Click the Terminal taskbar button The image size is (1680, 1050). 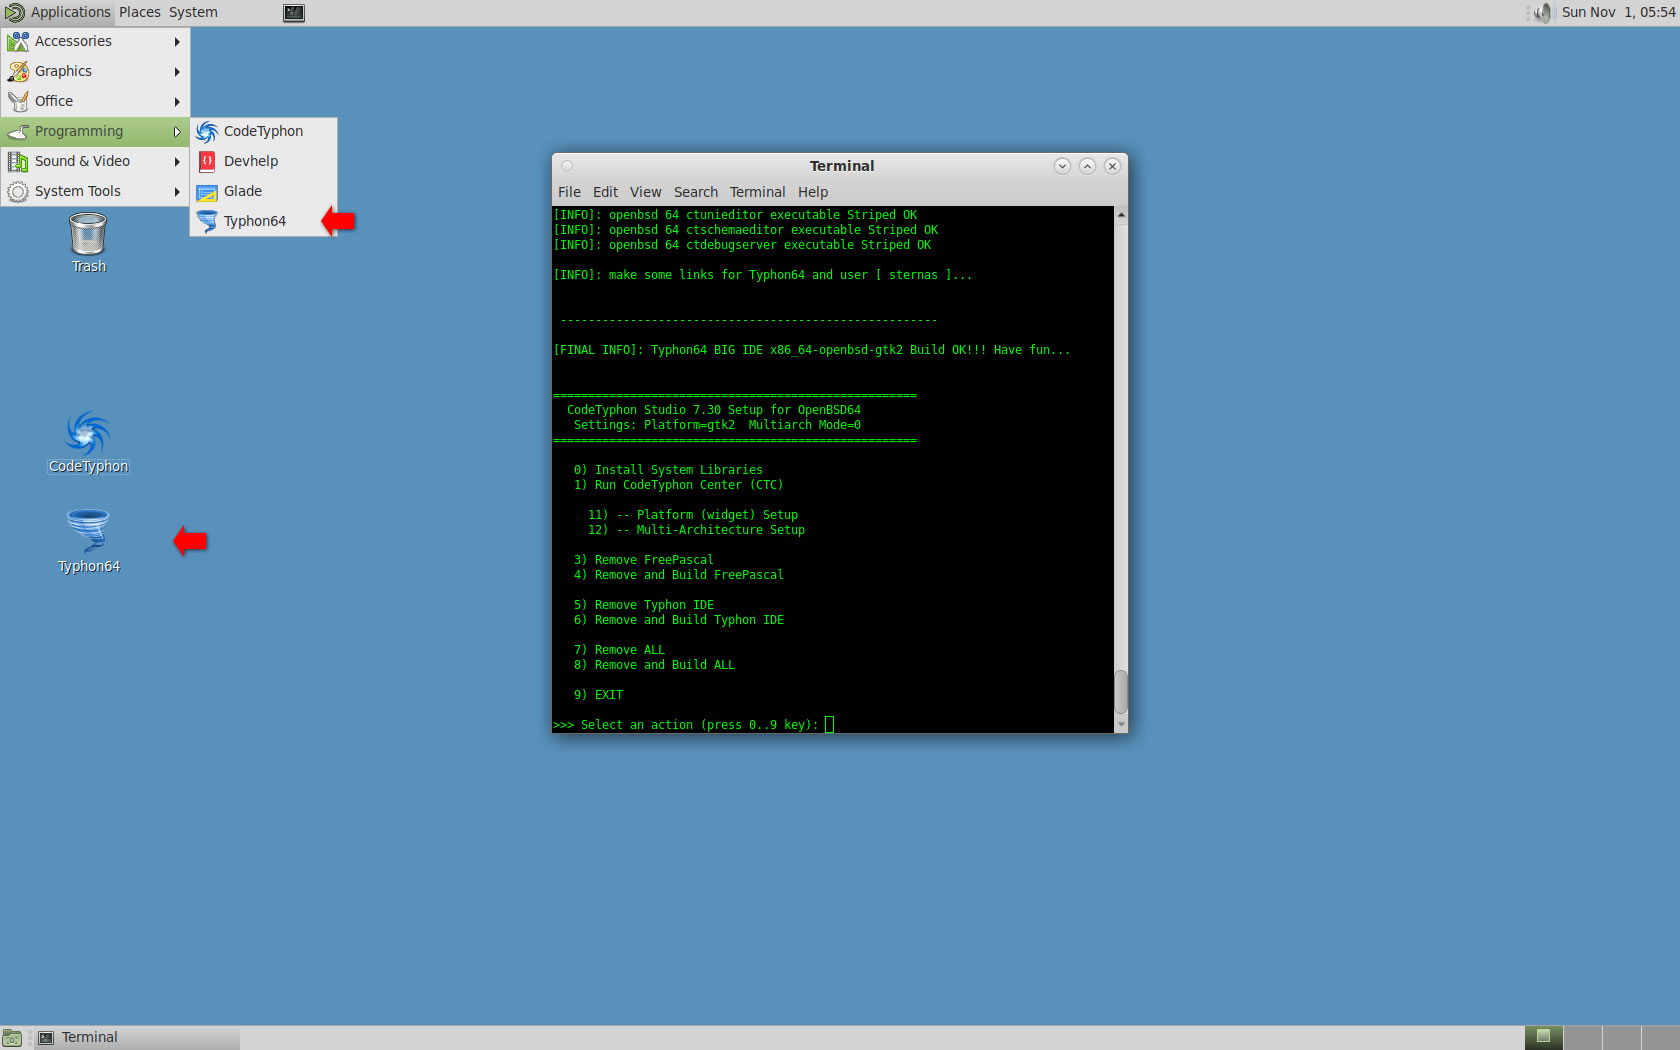pyautogui.click(x=138, y=1037)
